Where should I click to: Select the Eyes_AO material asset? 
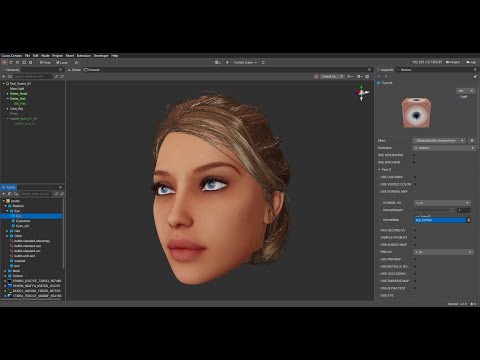22,226
